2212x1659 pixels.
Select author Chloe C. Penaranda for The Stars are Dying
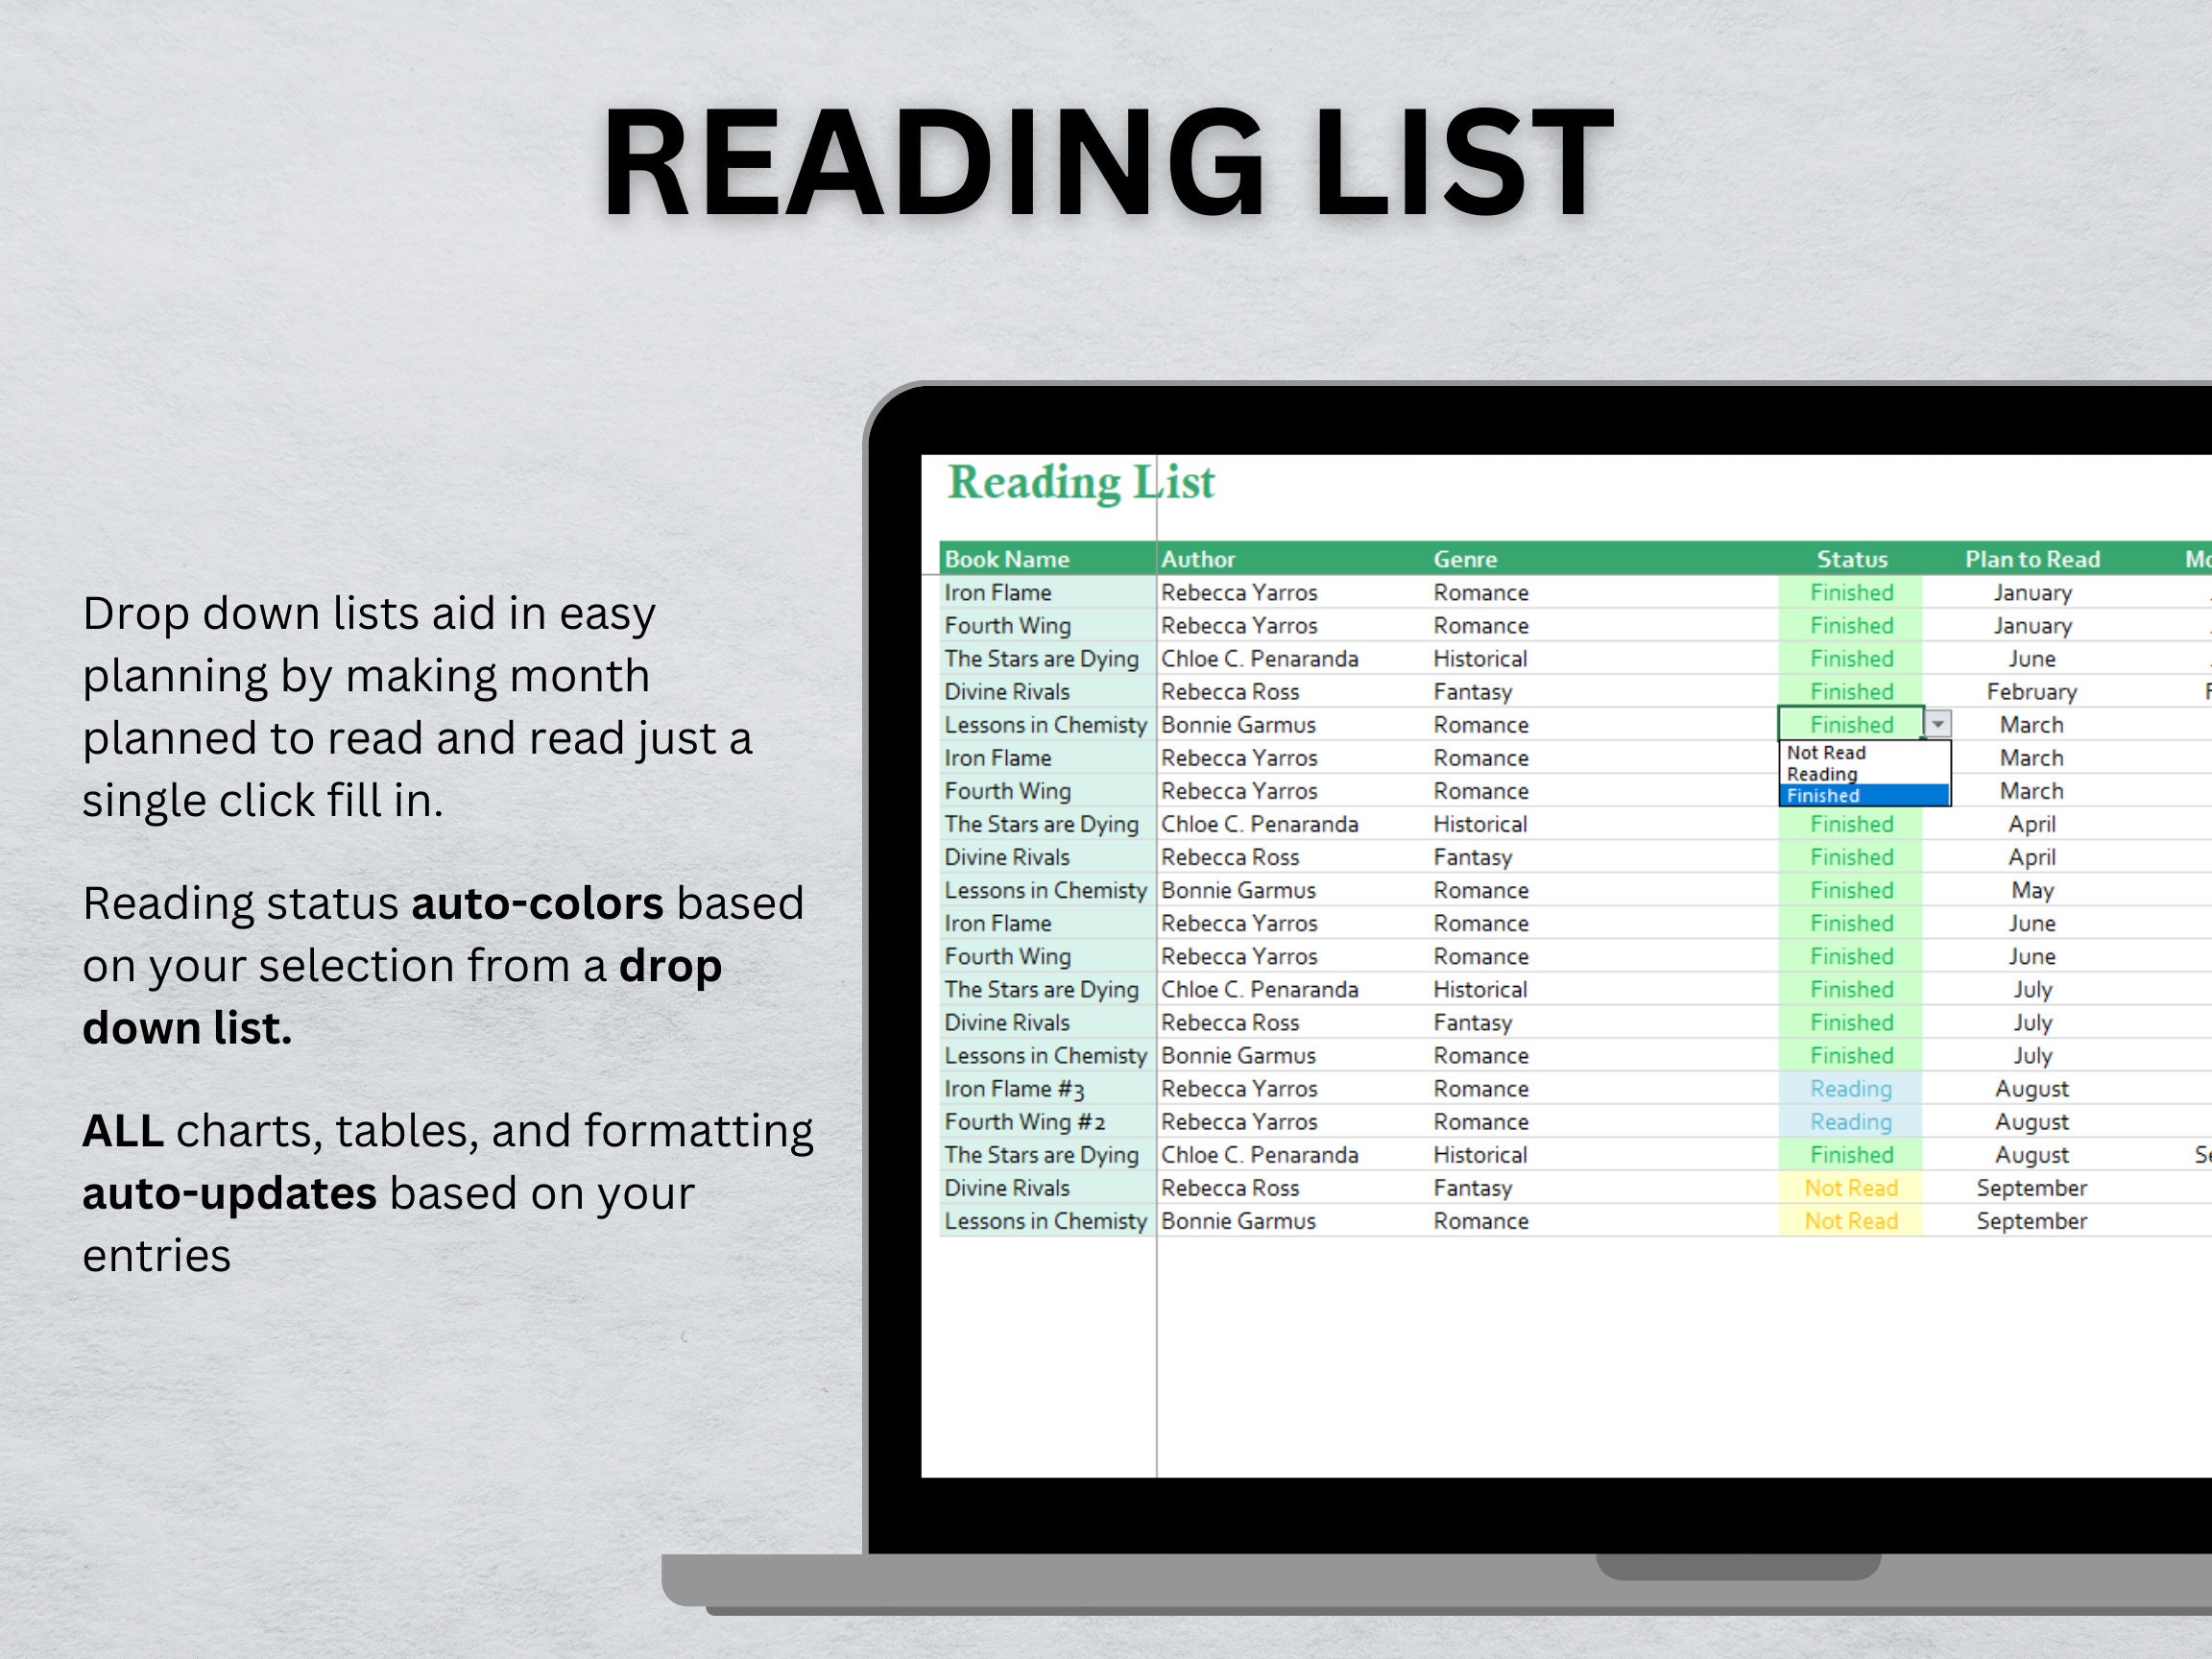click(x=1258, y=658)
